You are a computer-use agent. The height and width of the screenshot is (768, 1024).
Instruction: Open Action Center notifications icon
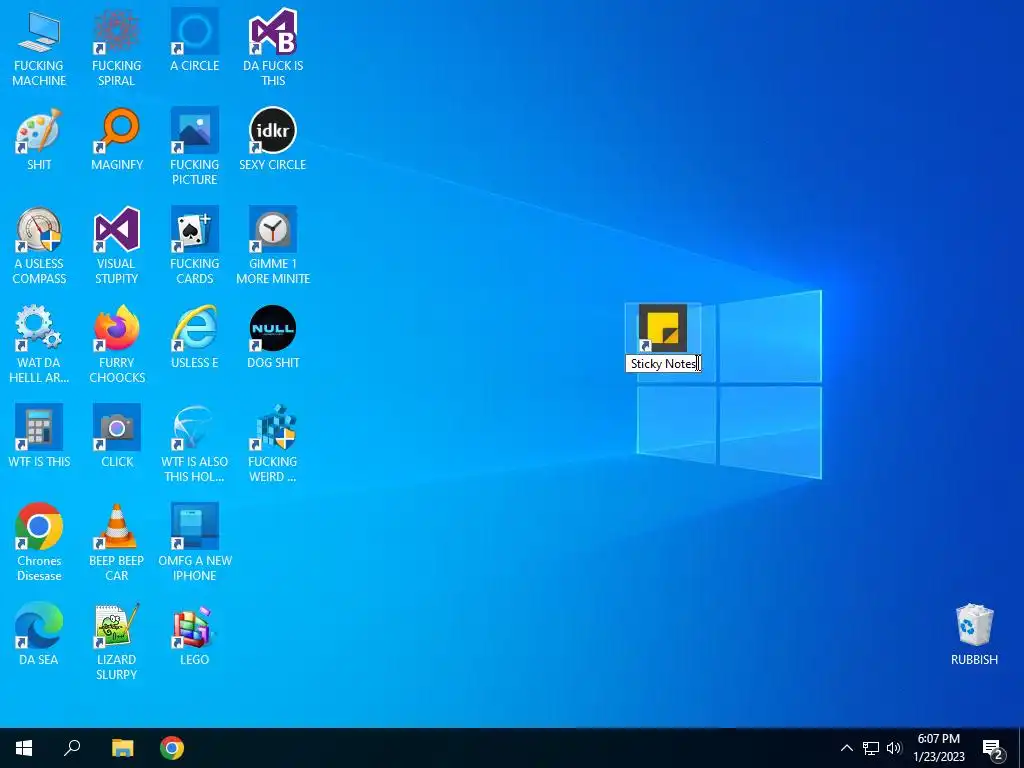[993, 749]
